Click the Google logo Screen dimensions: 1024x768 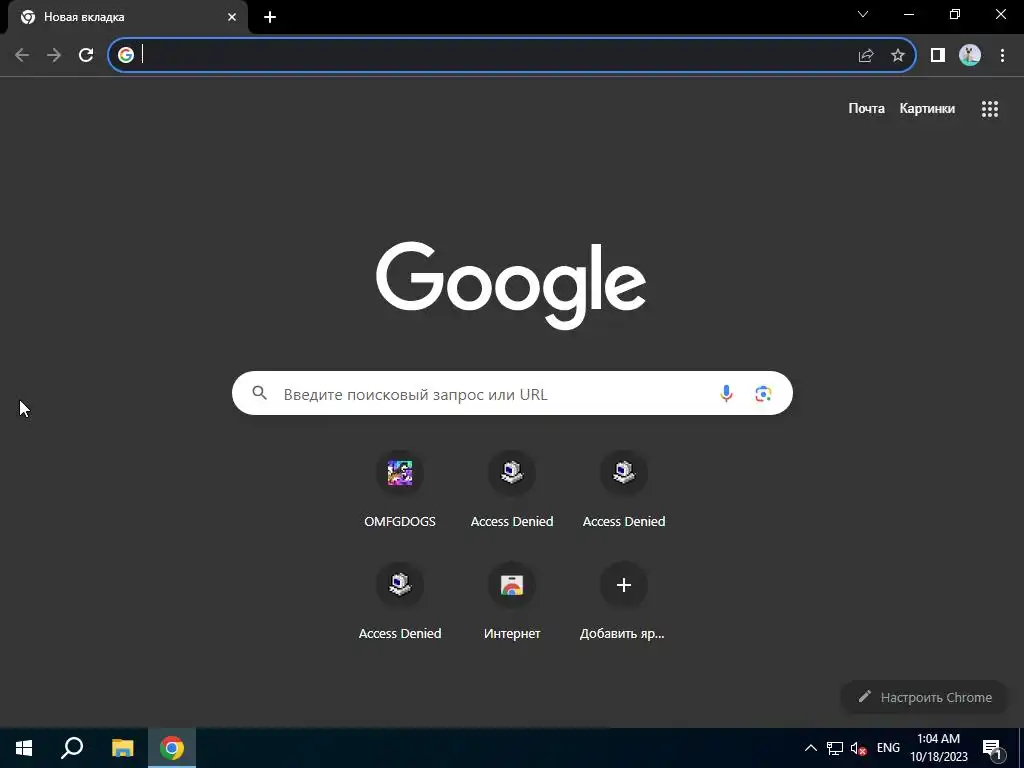[x=511, y=285]
